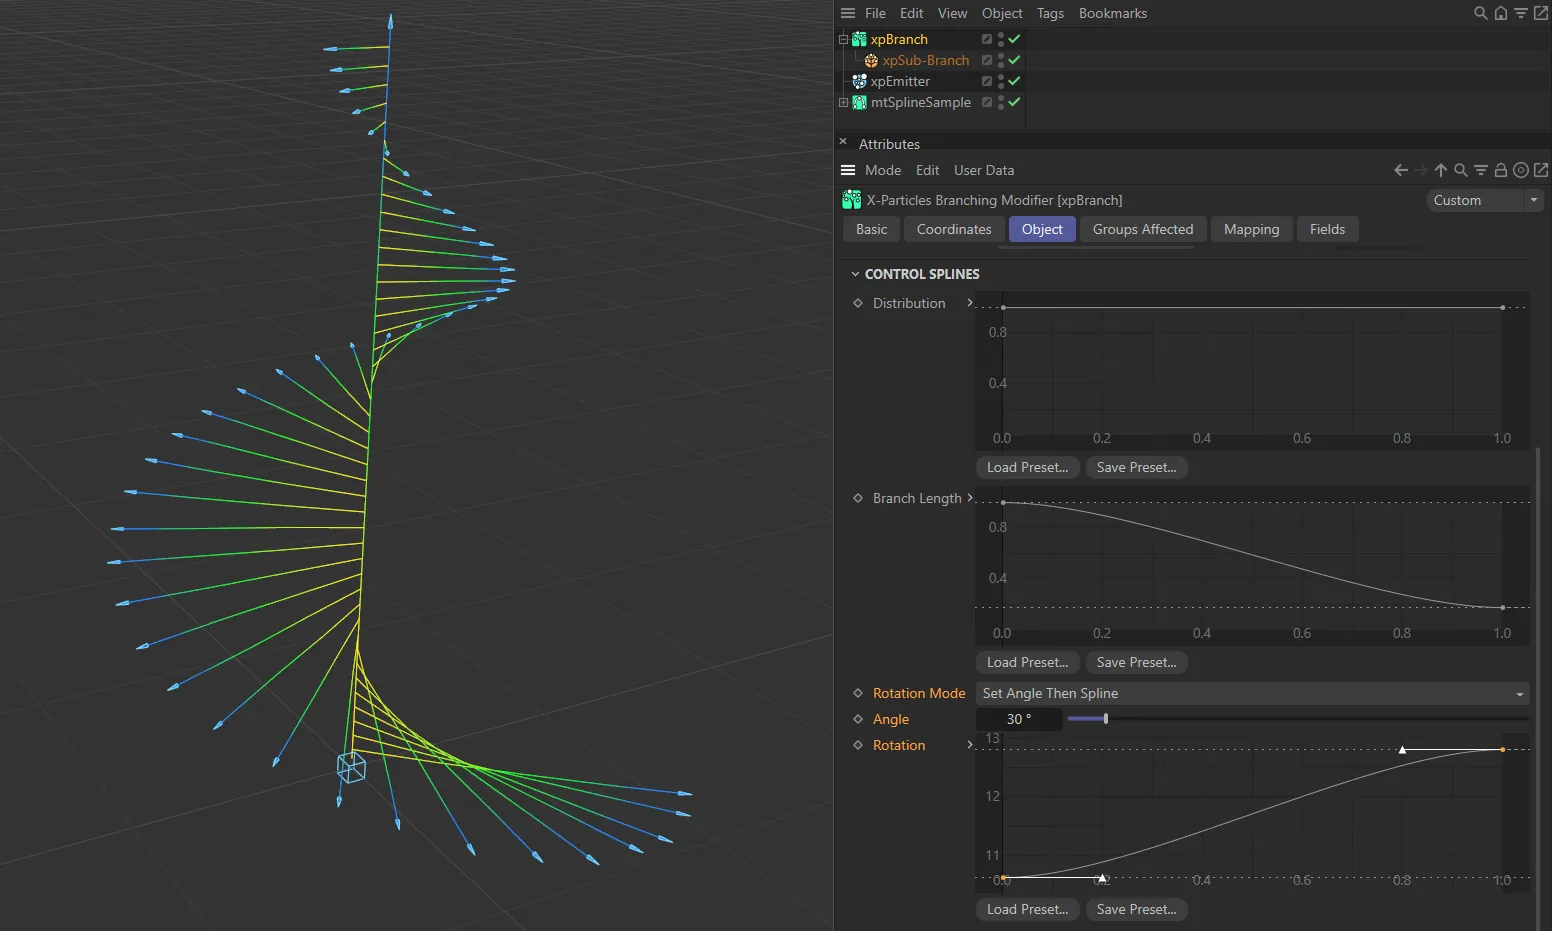Click the mtSplineSample object icon
Screen dimensions: 1552x931
click(x=859, y=102)
